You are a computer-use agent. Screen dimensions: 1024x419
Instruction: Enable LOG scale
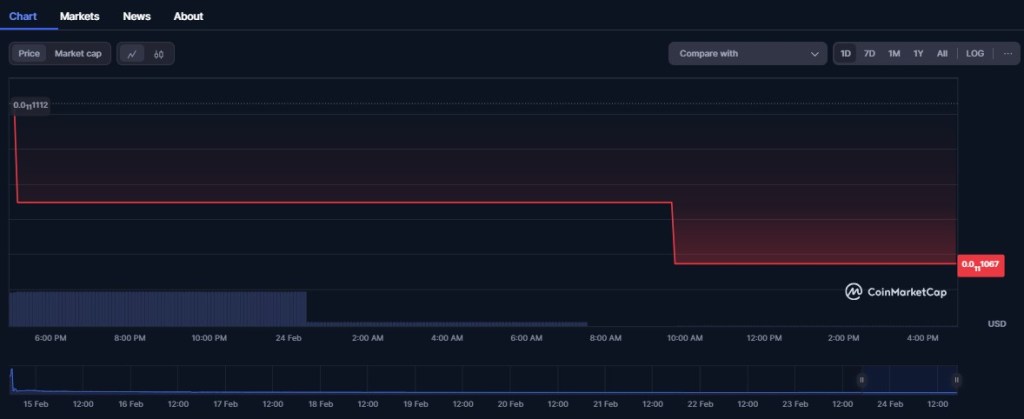[x=974, y=54]
